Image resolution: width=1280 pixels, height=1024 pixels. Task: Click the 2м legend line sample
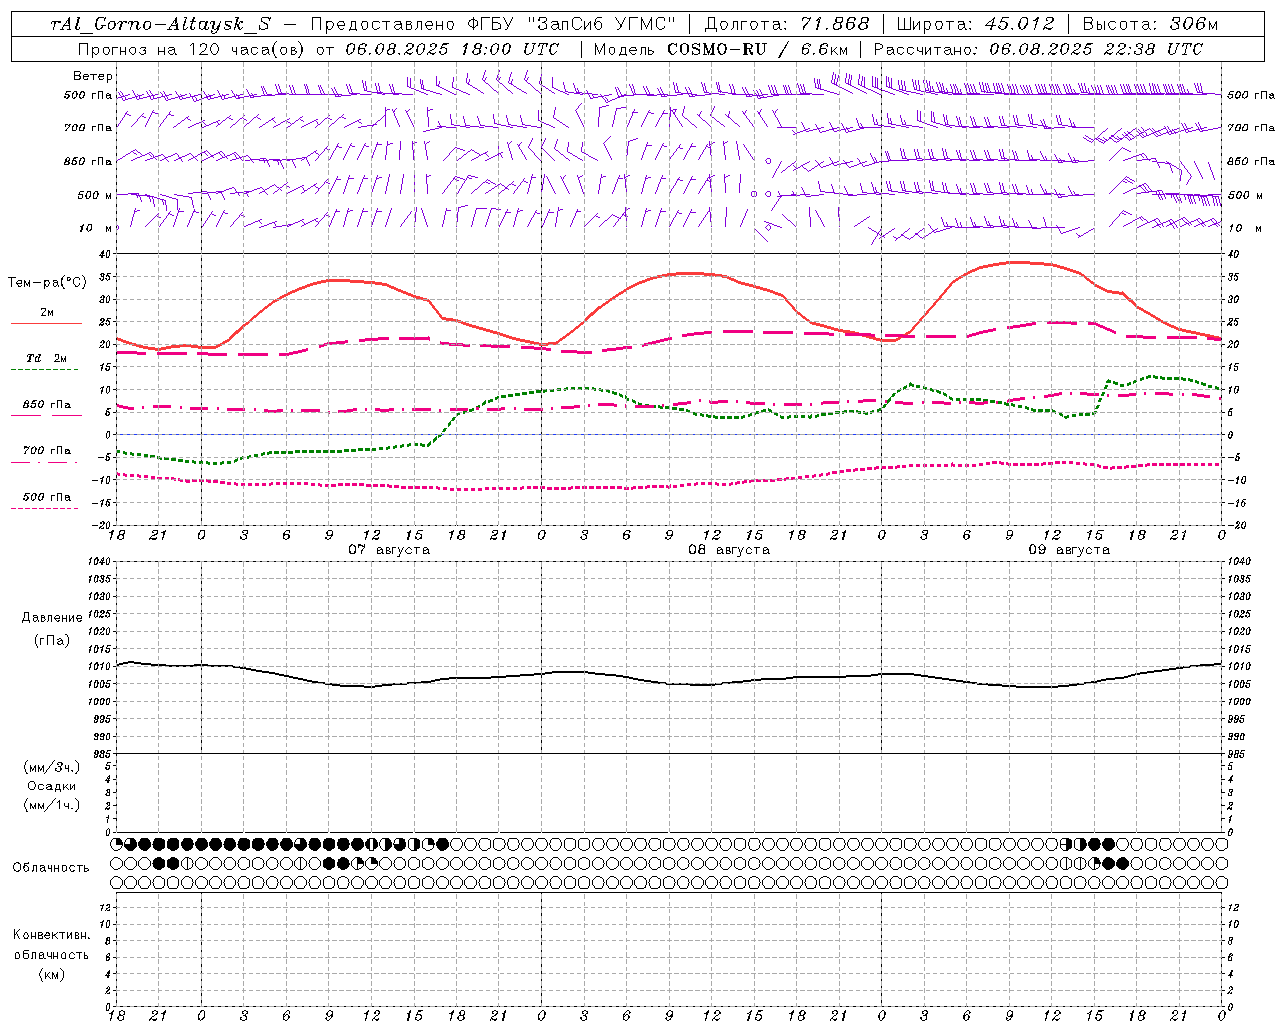click(x=46, y=323)
